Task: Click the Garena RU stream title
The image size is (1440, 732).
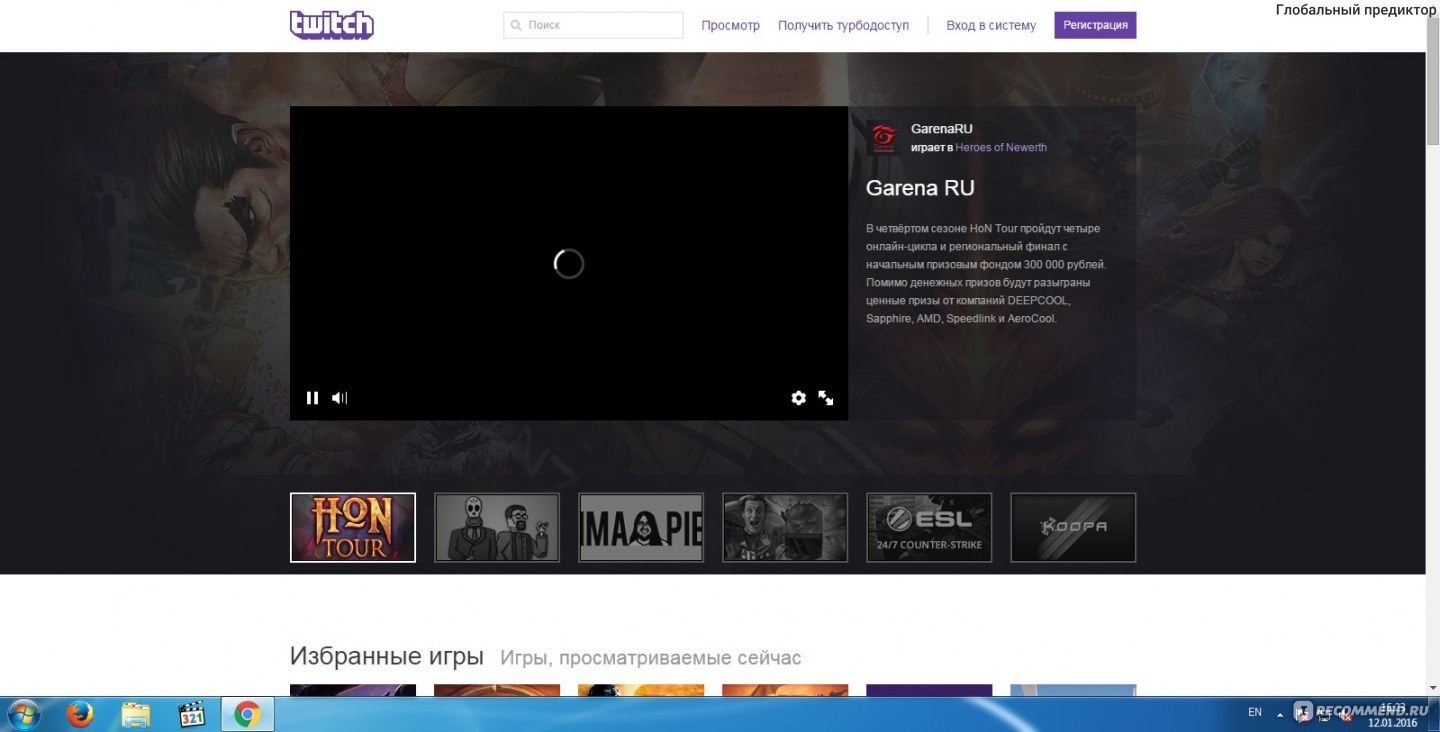Action: point(920,188)
